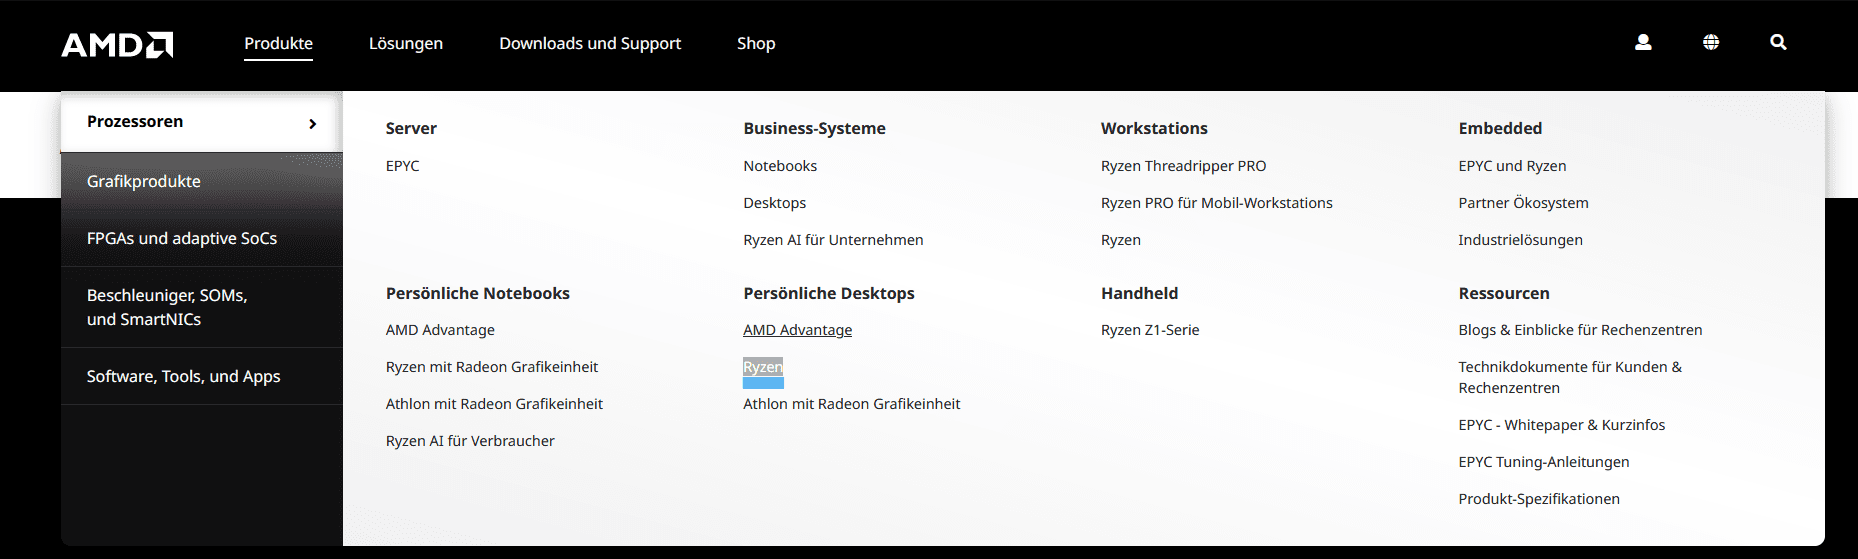1858x559 pixels.
Task: Open EPYC - Whitepaper & Kurzinfos
Action: [1561, 425]
